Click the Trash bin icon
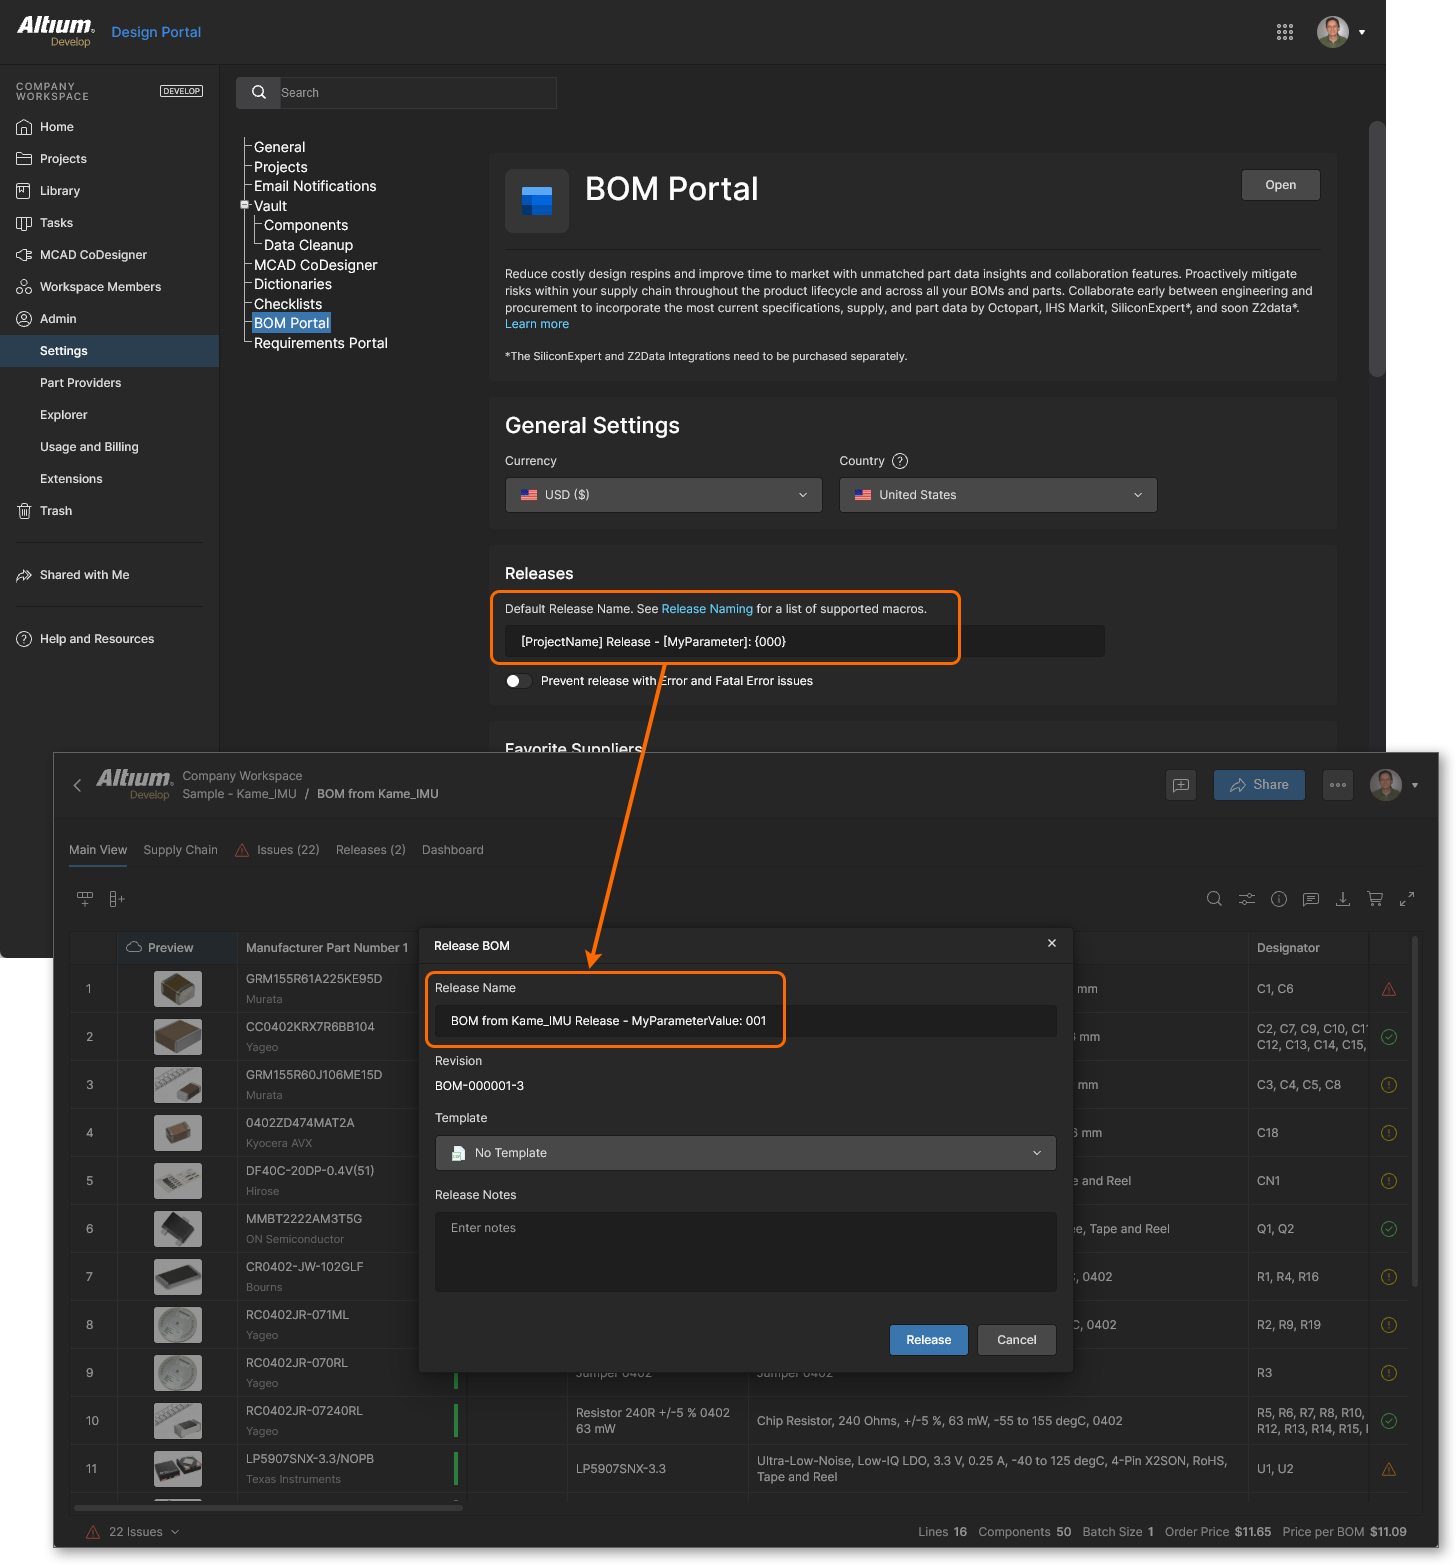 [24, 511]
